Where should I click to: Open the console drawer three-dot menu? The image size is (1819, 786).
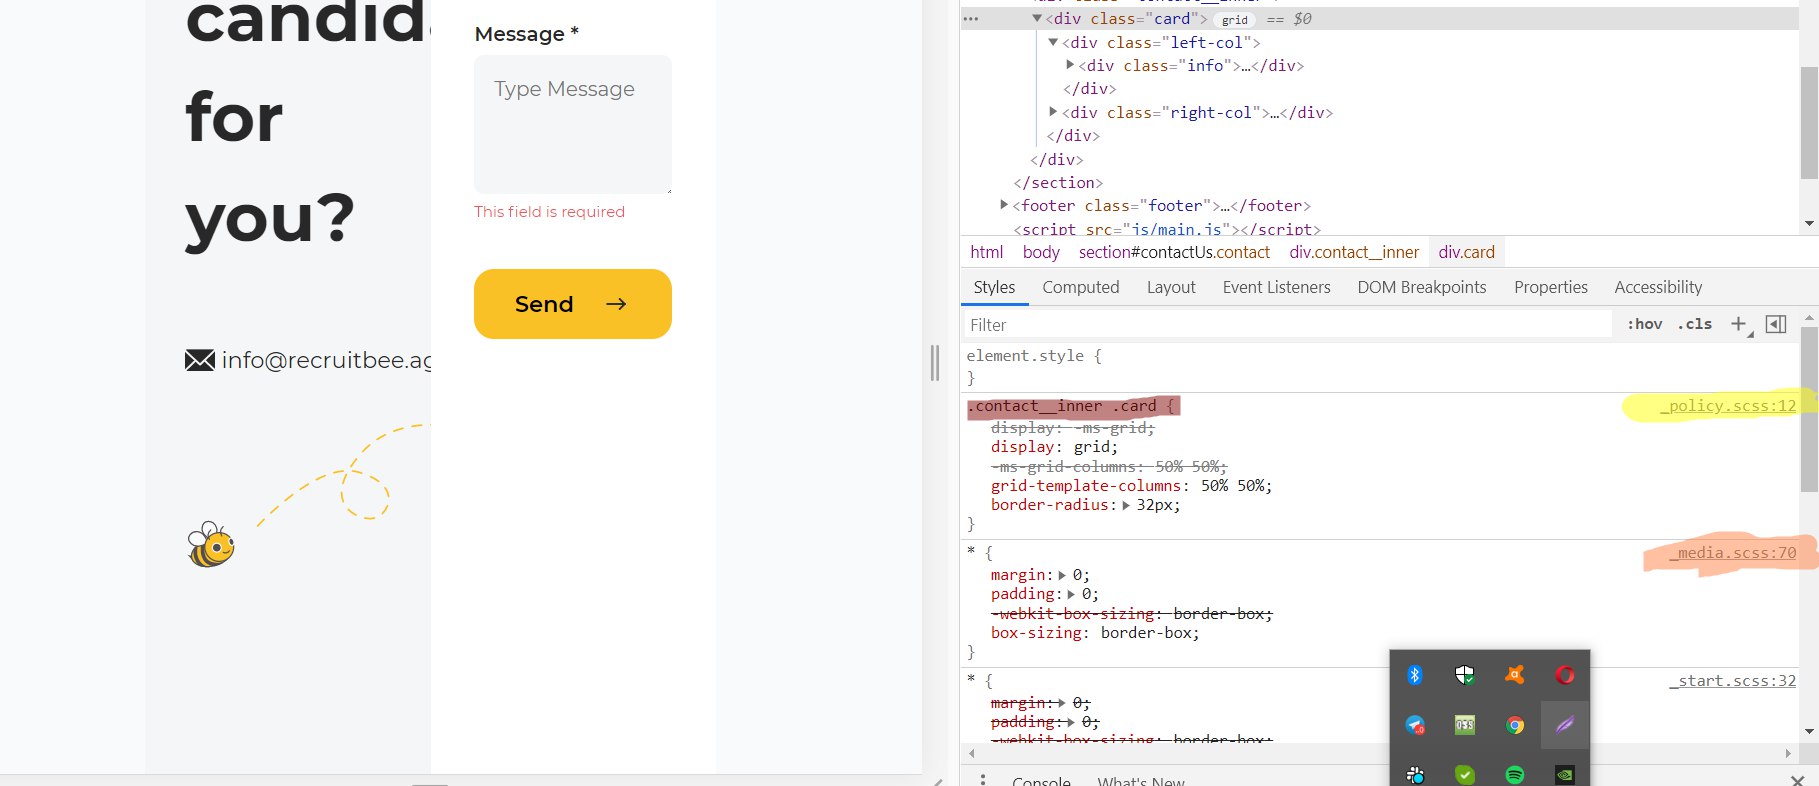[x=983, y=780]
